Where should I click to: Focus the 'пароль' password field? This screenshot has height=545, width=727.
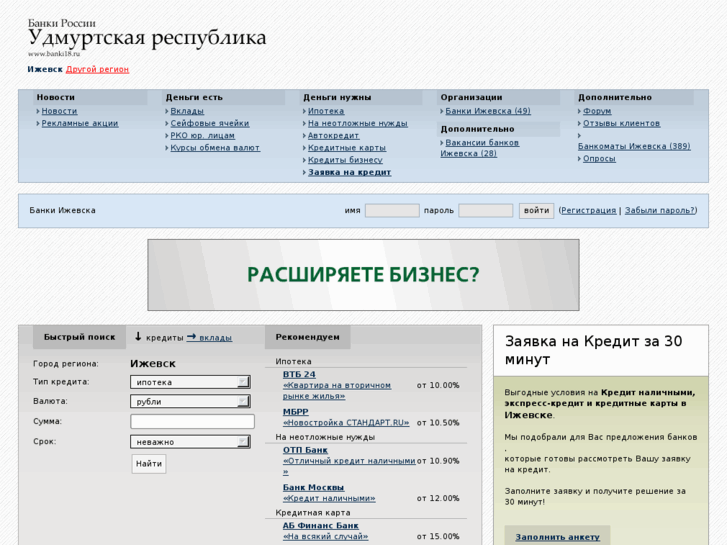click(x=485, y=211)
